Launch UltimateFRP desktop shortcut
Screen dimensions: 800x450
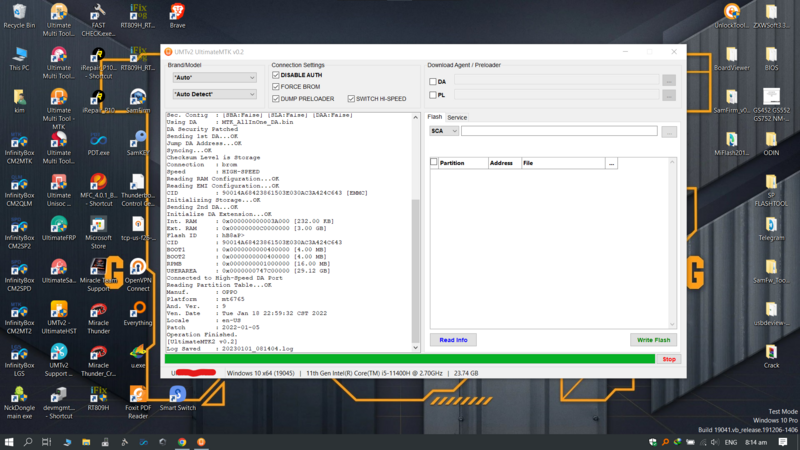[x=59, y=229]
